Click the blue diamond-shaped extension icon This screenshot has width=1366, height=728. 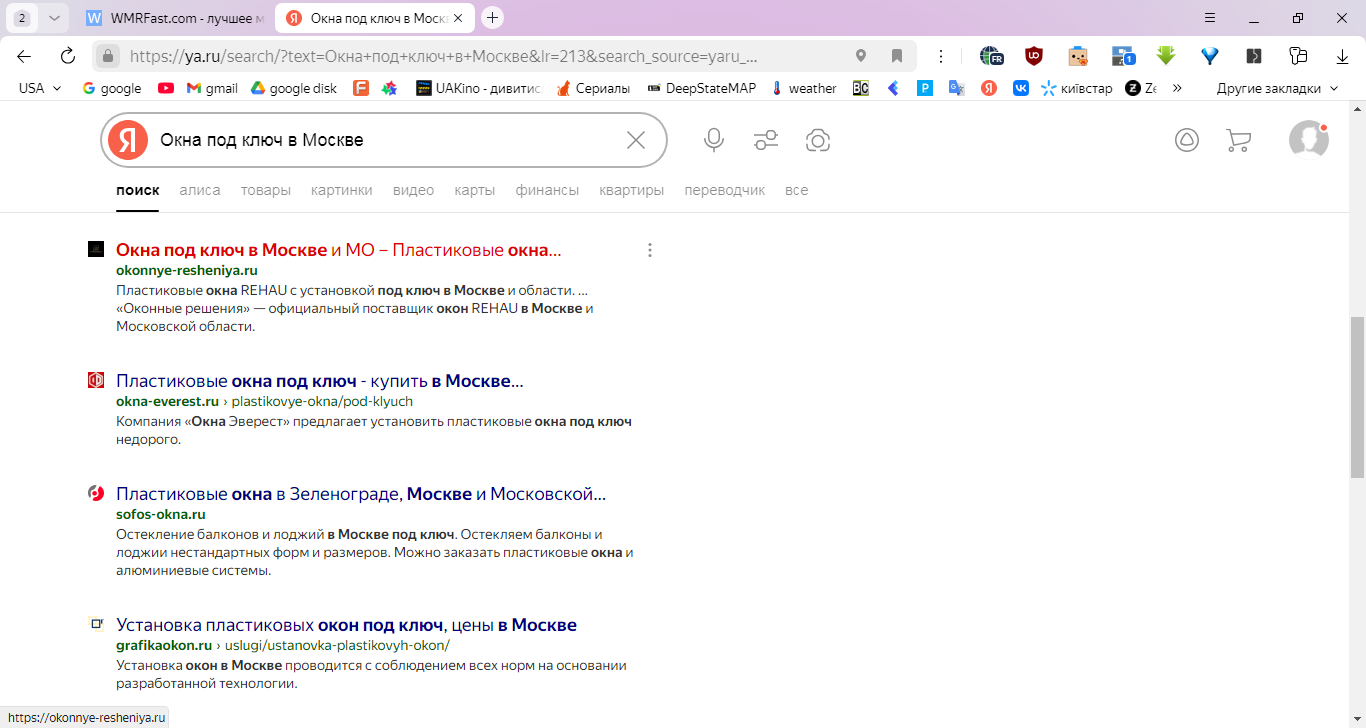[1210, 56]
